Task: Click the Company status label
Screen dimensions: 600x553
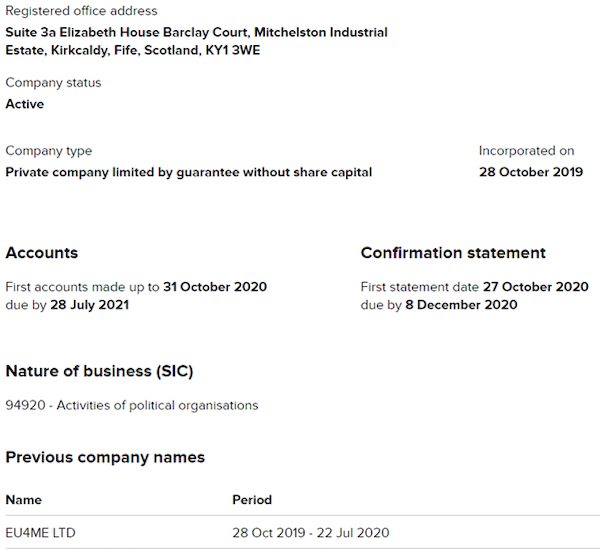Action: (x=53, y=83)
